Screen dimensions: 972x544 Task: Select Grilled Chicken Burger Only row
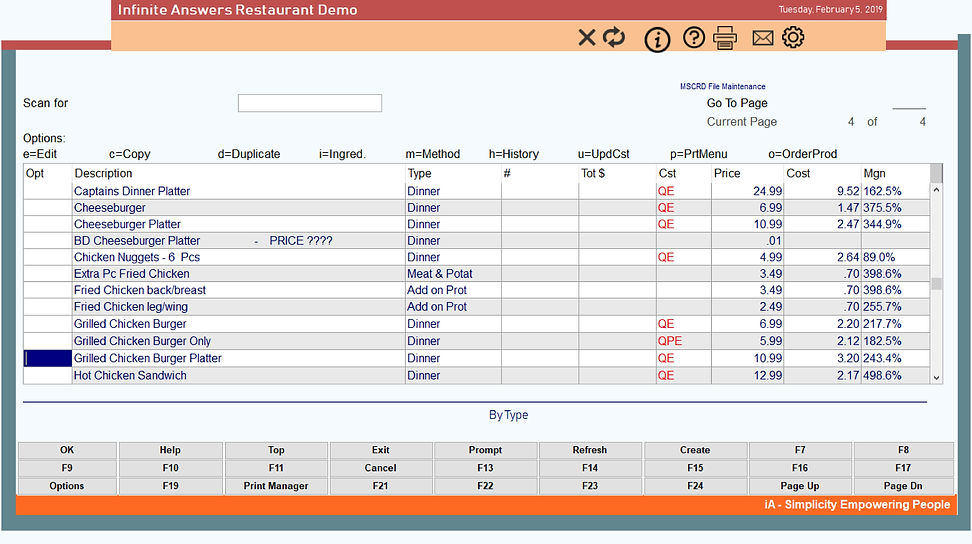coord(477,341)
